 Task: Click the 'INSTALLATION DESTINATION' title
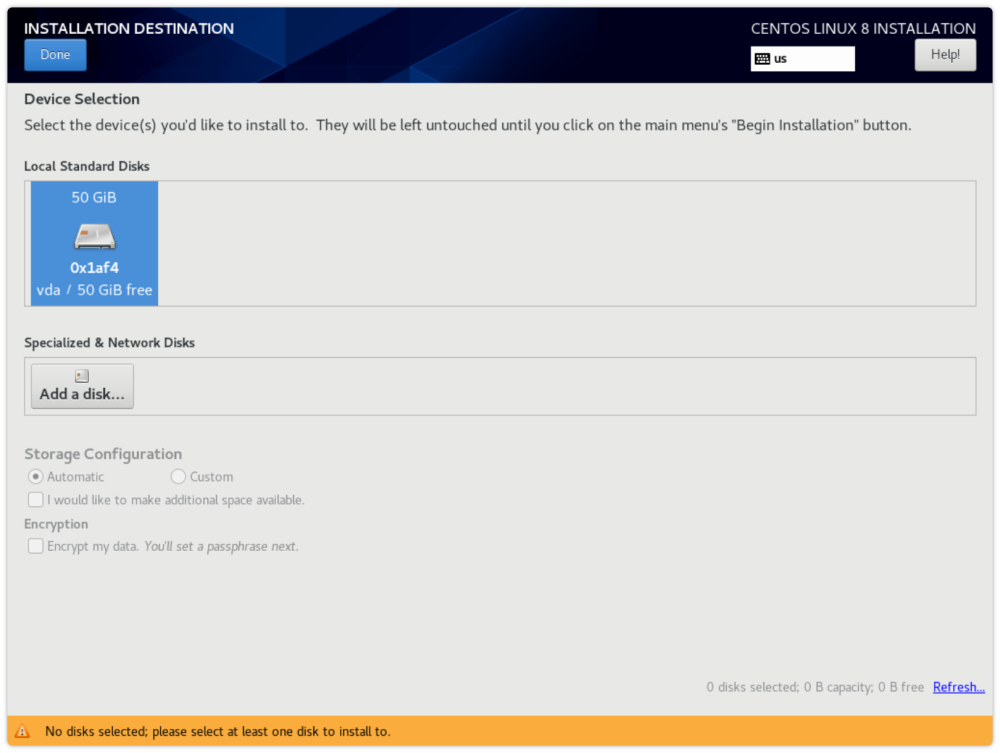tap(129, 29)
